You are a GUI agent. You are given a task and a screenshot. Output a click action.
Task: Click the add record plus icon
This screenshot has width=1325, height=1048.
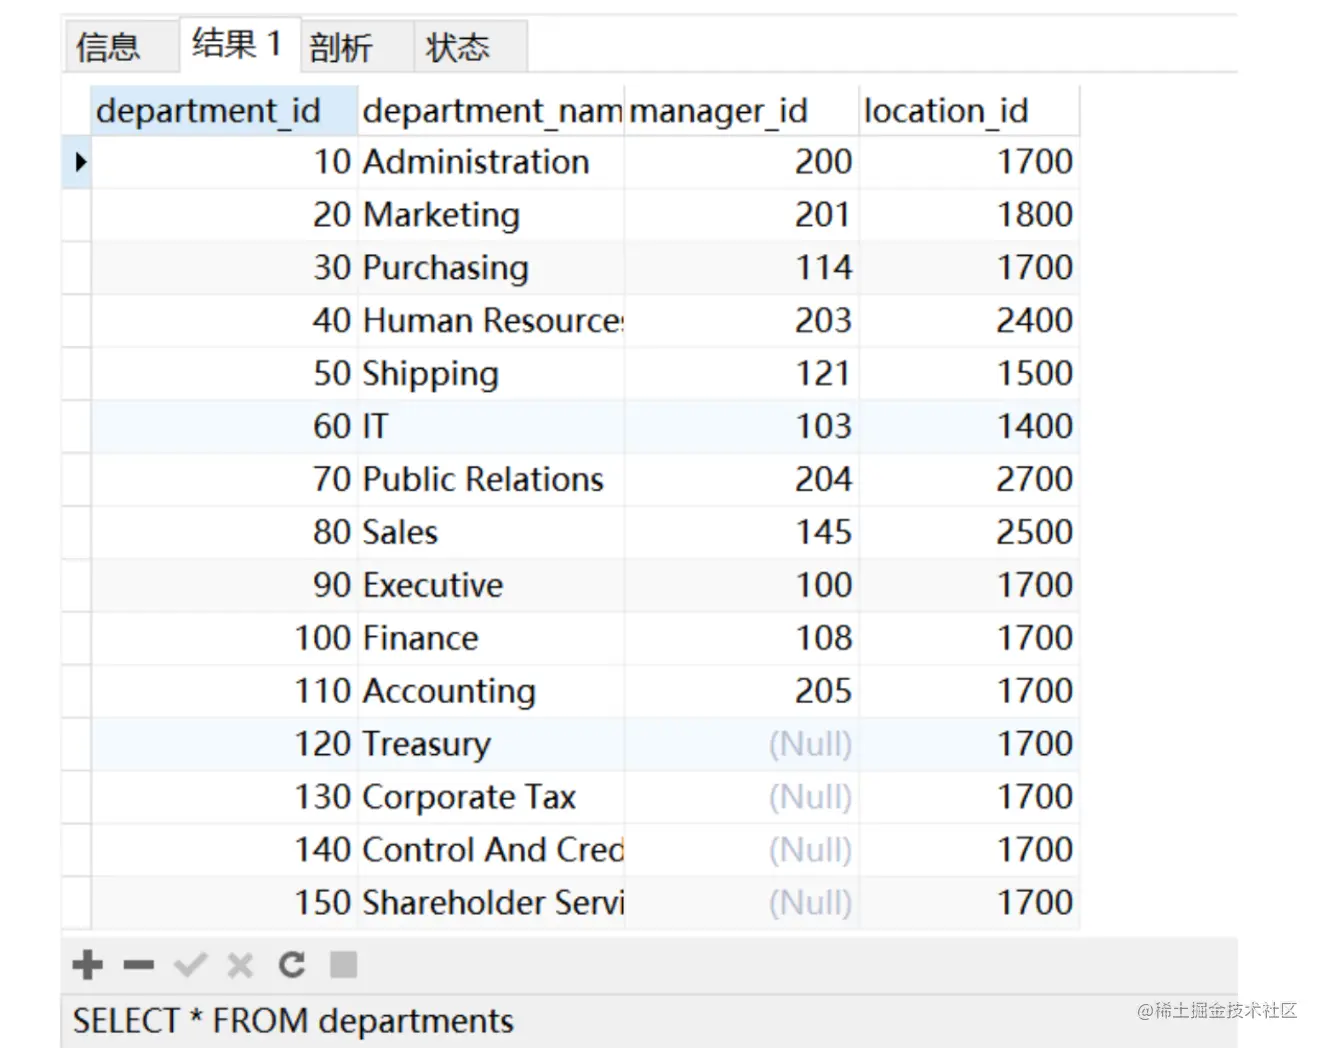point(88,965)
